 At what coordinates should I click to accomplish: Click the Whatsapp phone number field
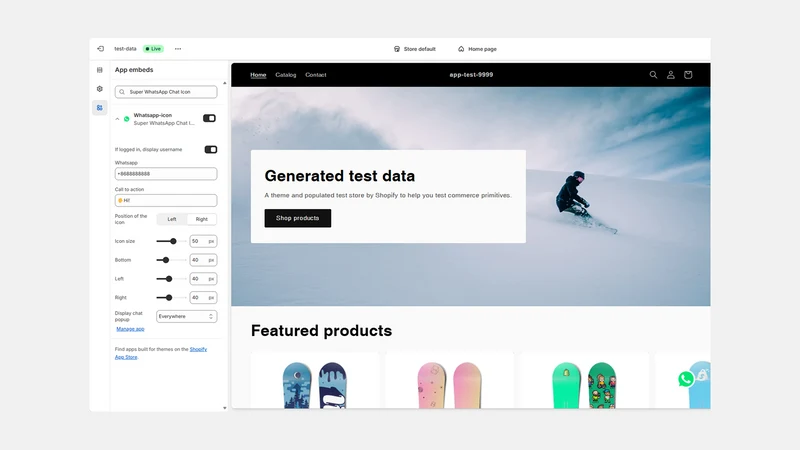point(166,174)
